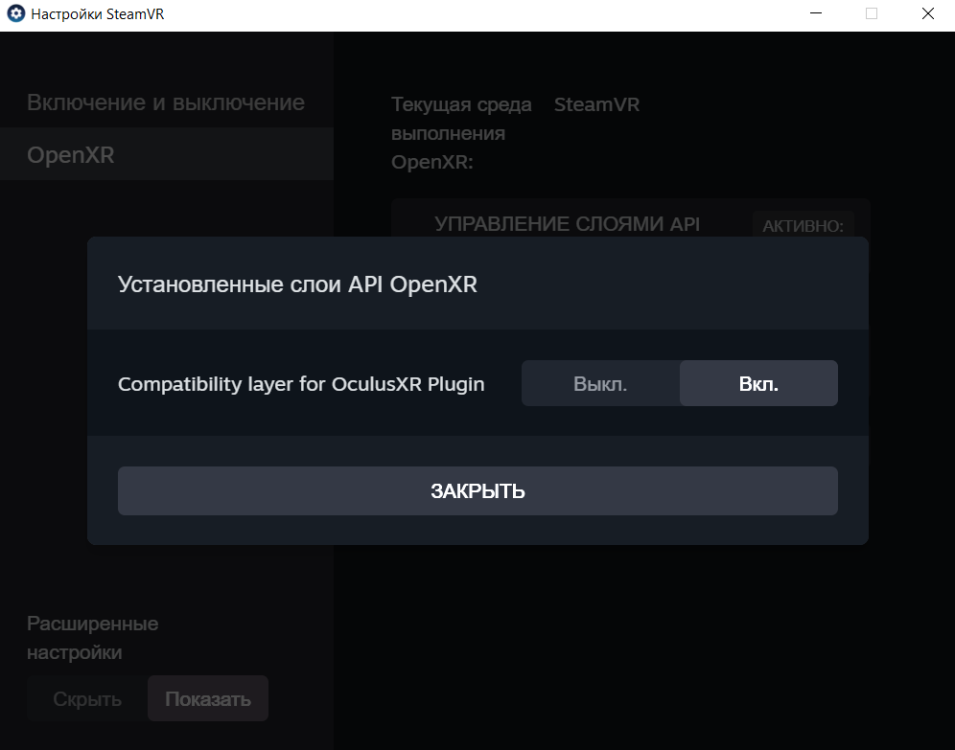Enable OculusXR compatibility layer with Вкл.
Image resolution: width=955 pixels, height=750 pixels.
click(758, 383)
